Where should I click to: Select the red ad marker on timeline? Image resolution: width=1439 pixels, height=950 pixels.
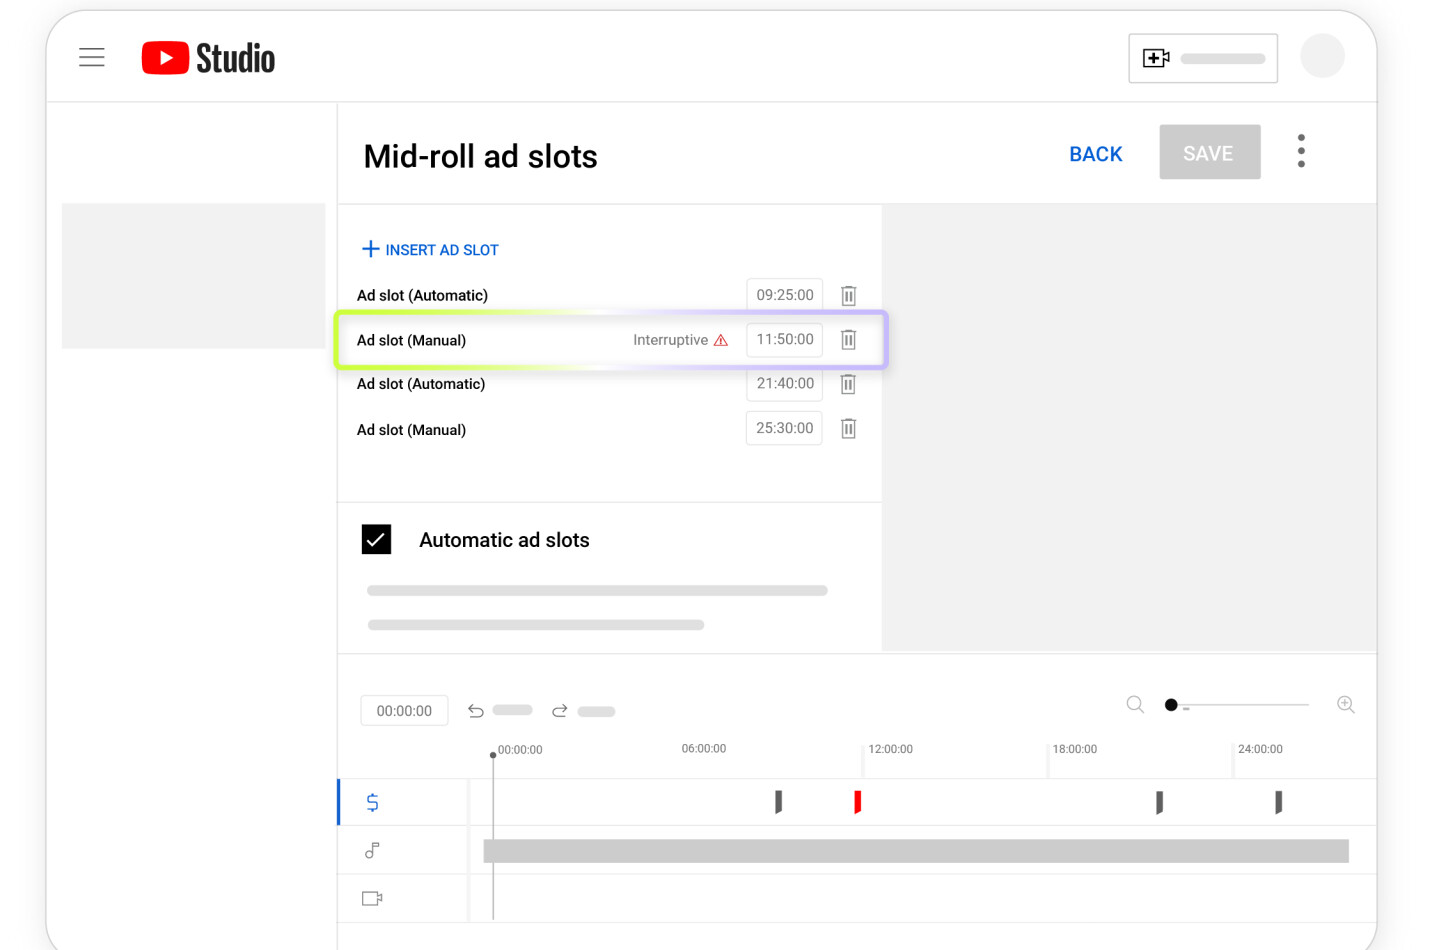pos(857,802)
